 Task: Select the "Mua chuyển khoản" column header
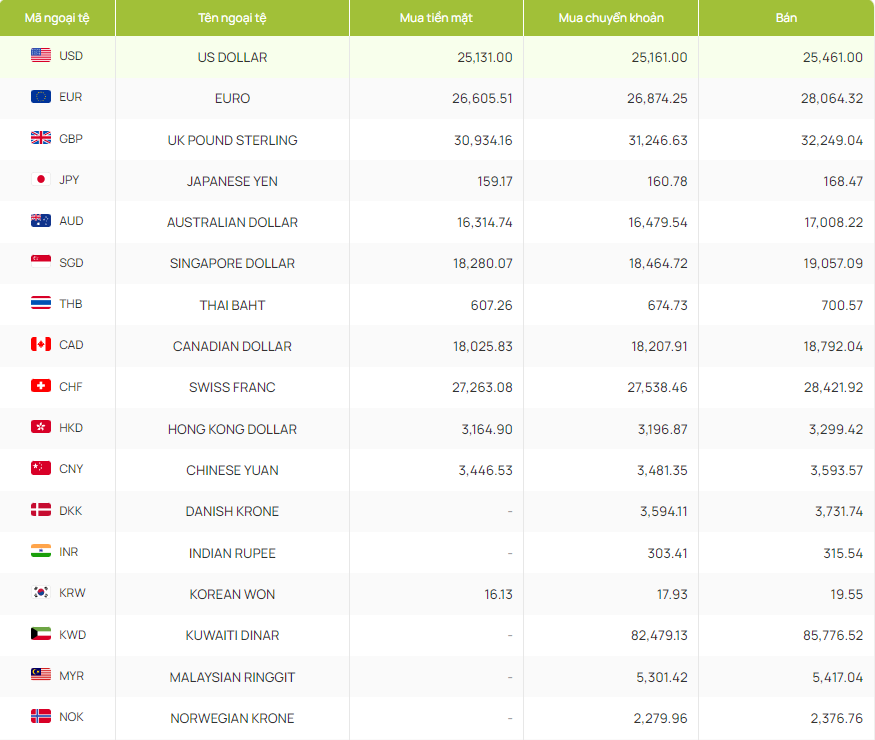click(610, 18)
